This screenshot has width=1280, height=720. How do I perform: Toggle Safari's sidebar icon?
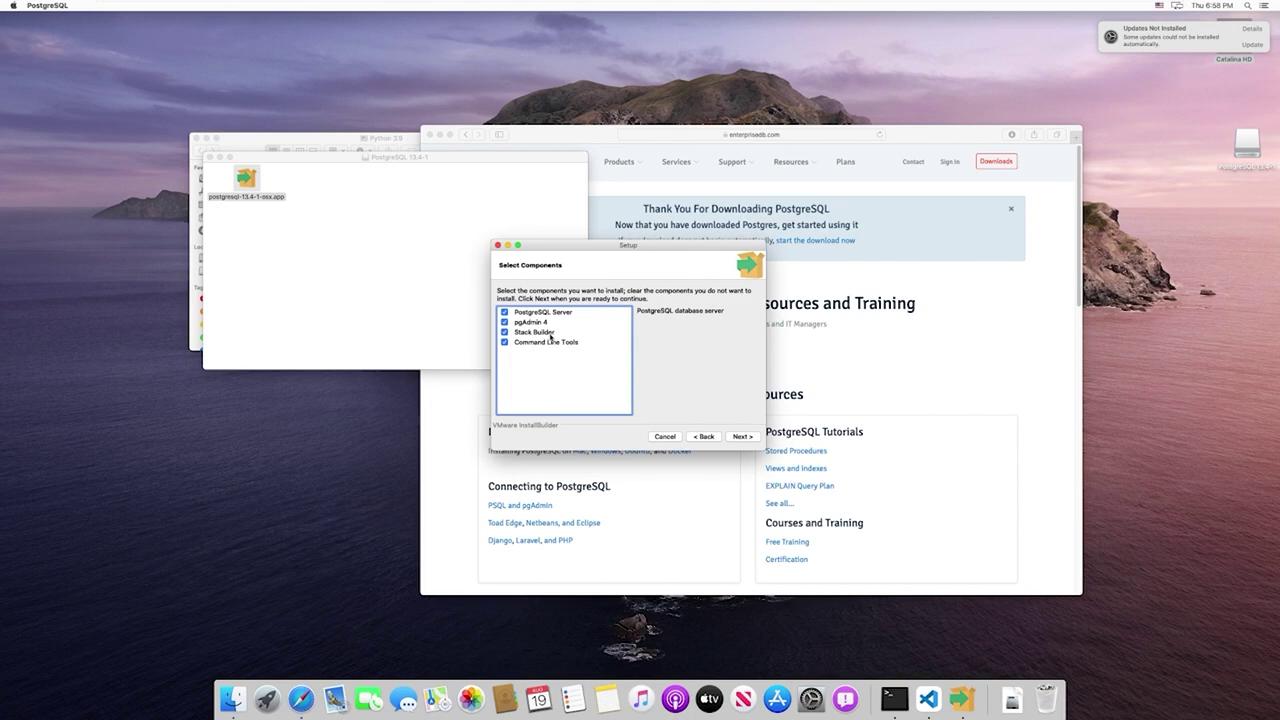499,135
